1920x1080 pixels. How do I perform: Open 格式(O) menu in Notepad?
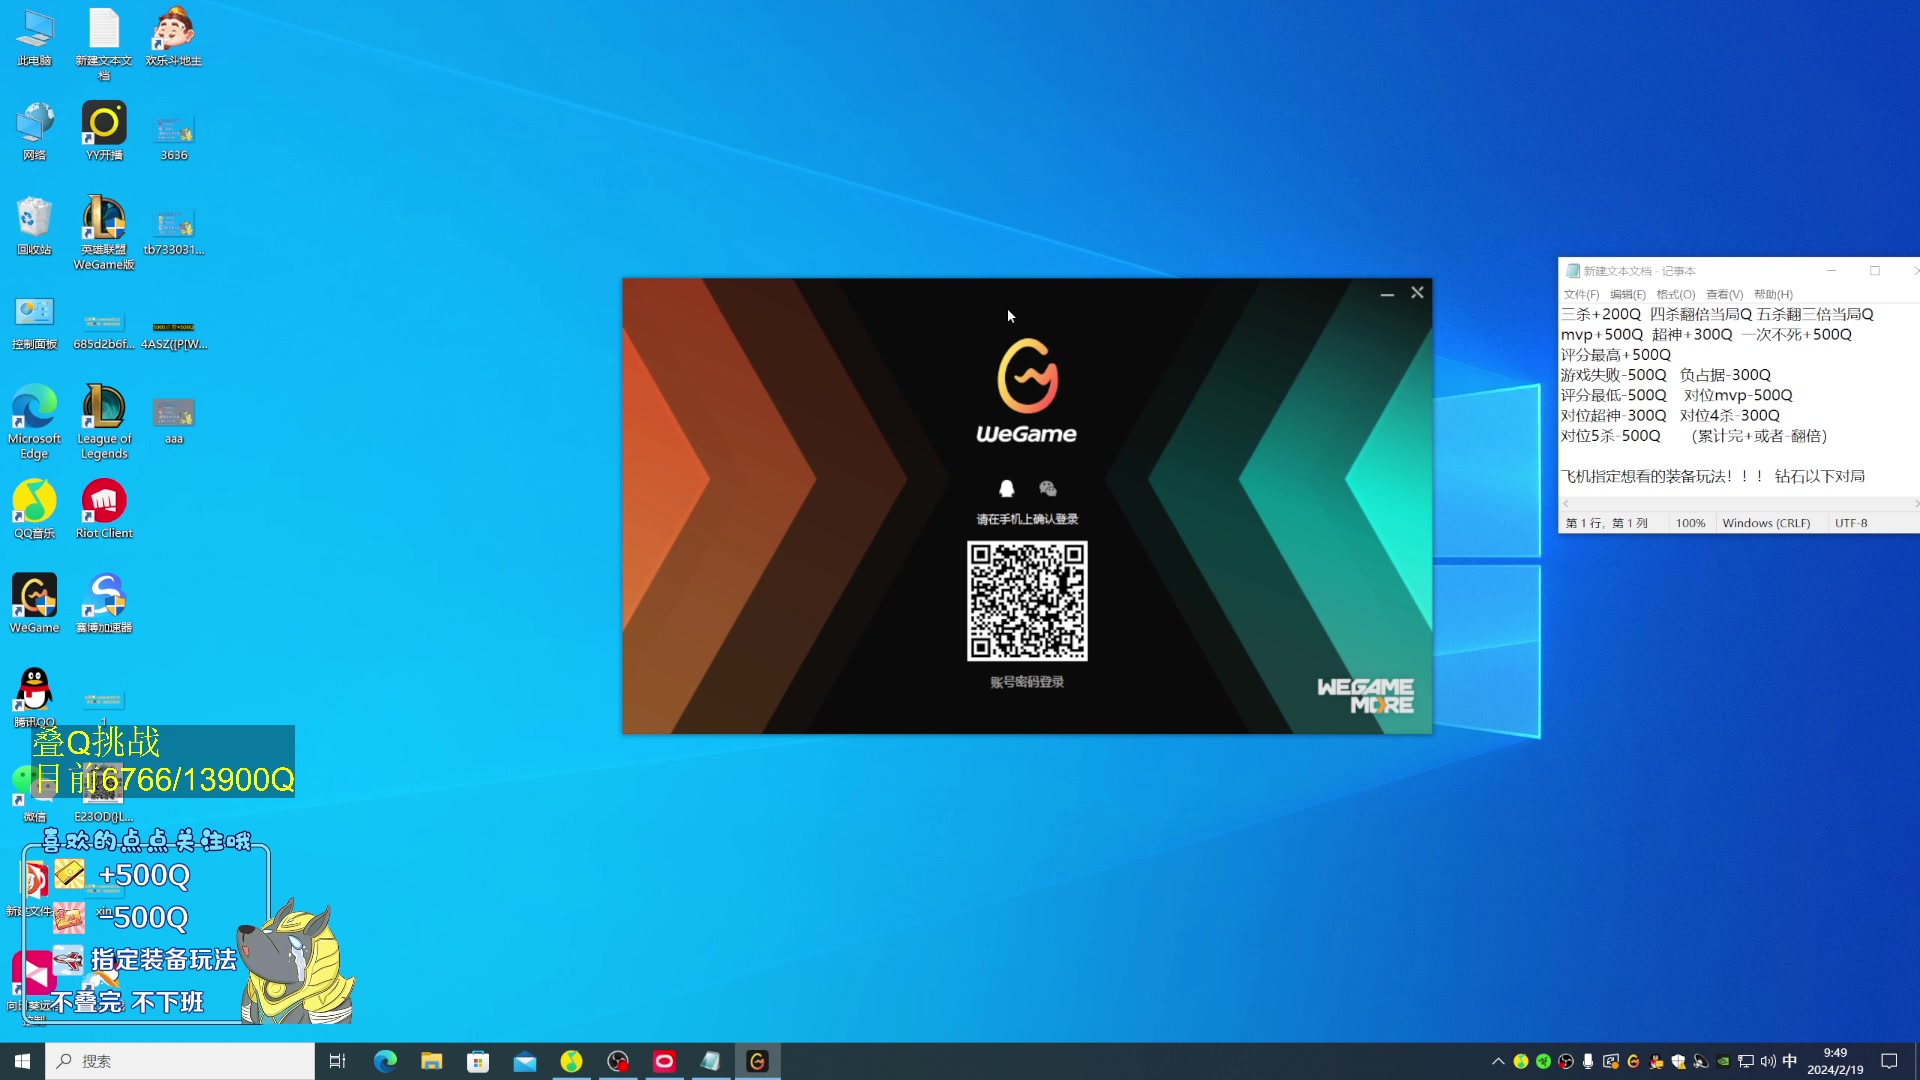coord(1676,294)
